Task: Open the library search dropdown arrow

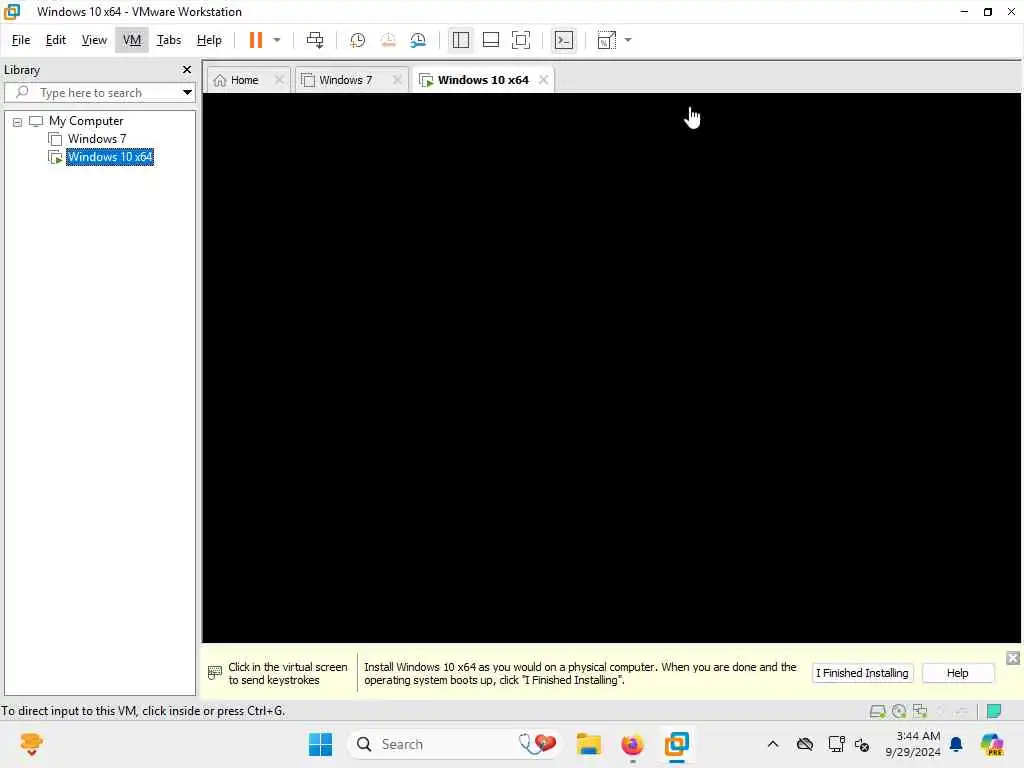Action: tap(187, 93)
